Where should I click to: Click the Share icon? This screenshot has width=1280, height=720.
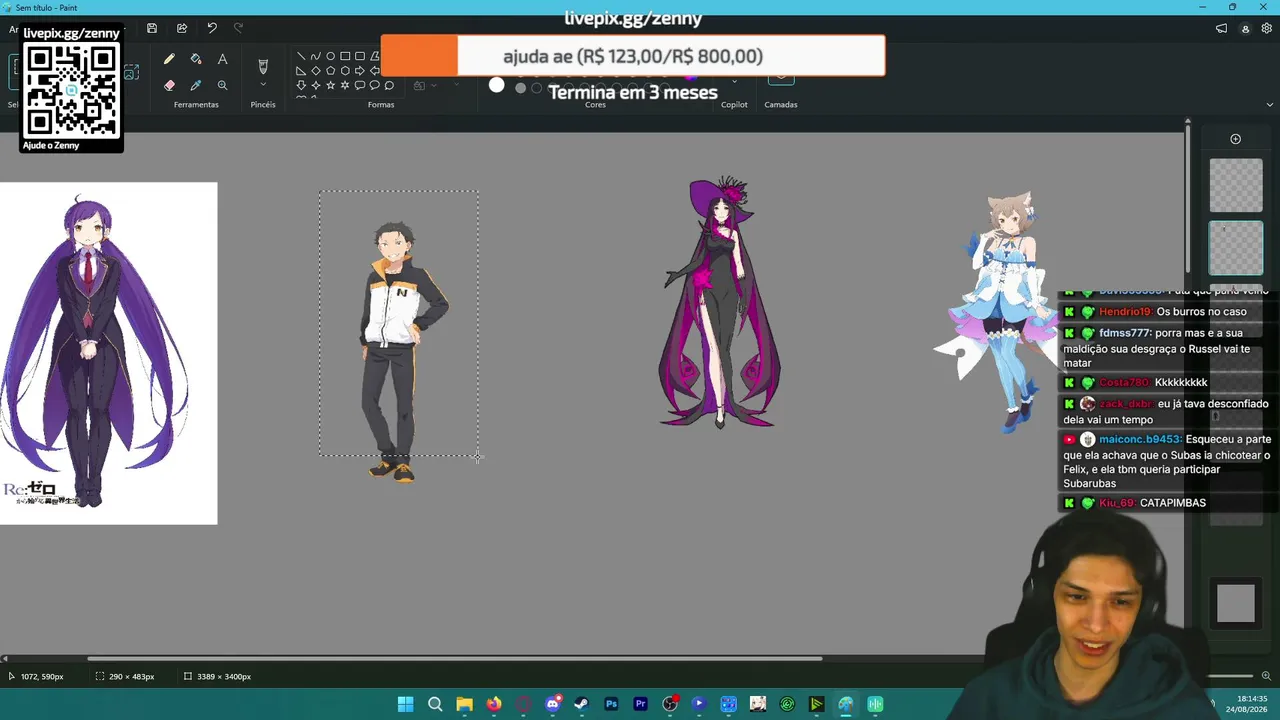[x=182, y=28]
